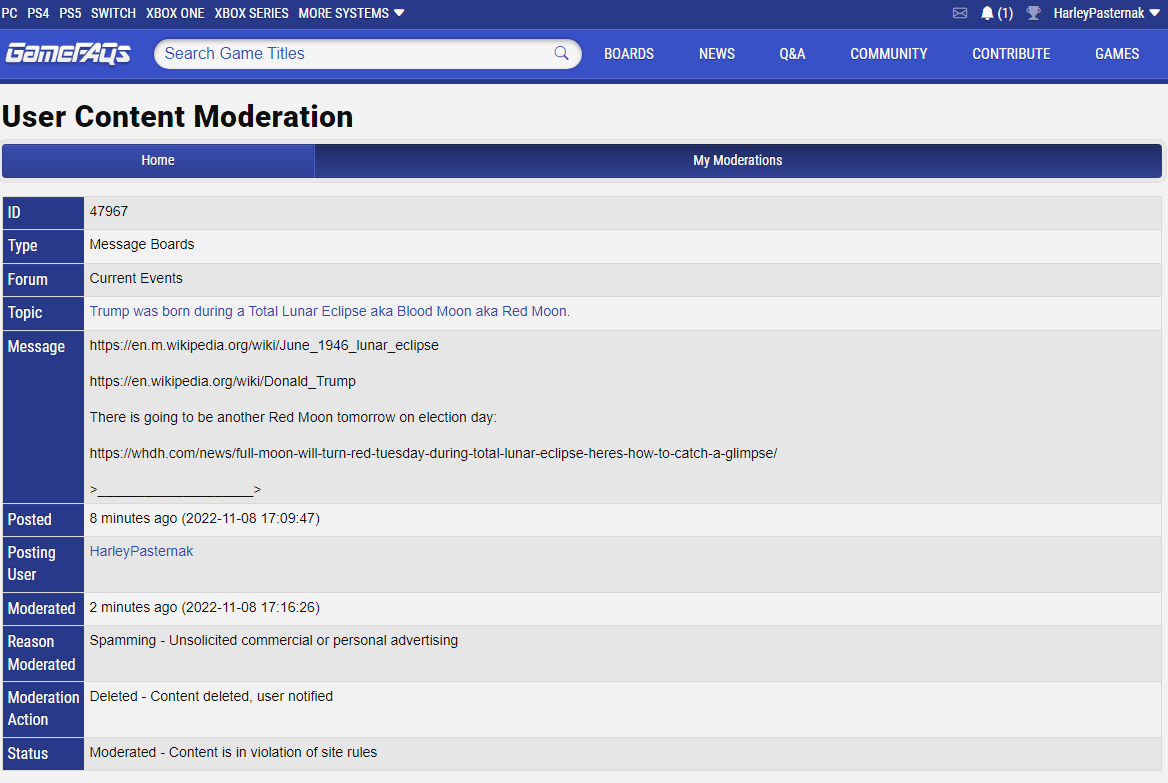Click the 'Current Events' forum value

[136, 278]
